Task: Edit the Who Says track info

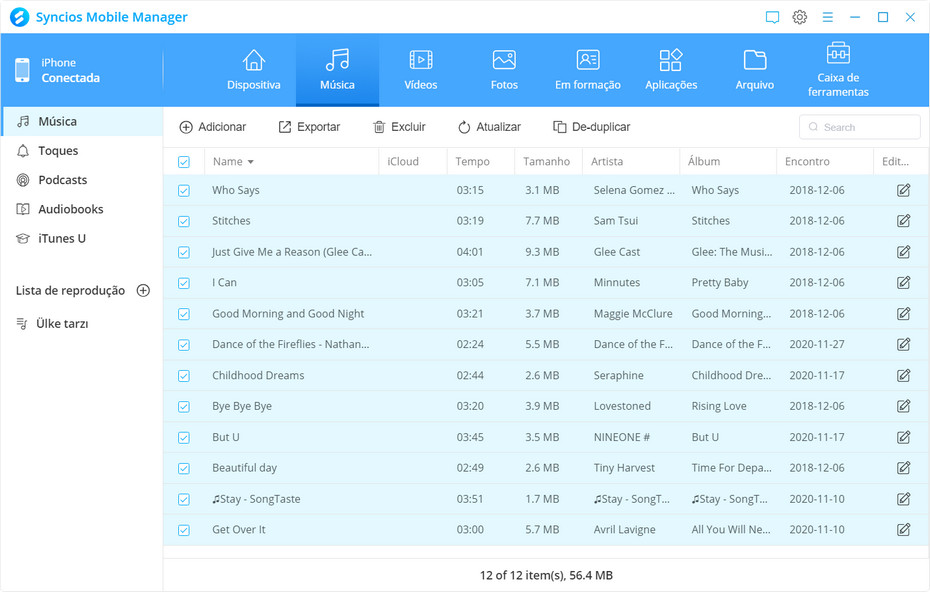Action: click(903, 190)
